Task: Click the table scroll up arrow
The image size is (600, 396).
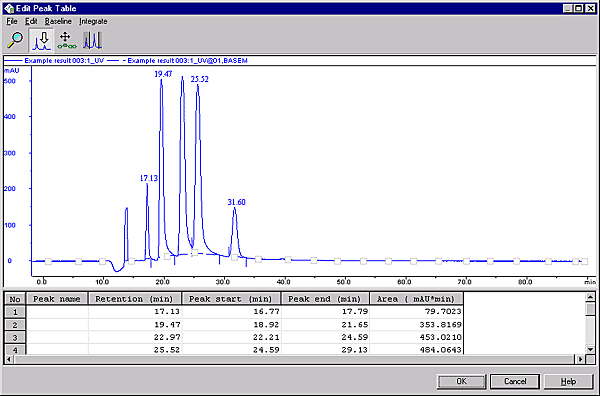Action: click(x=590, y=297)
